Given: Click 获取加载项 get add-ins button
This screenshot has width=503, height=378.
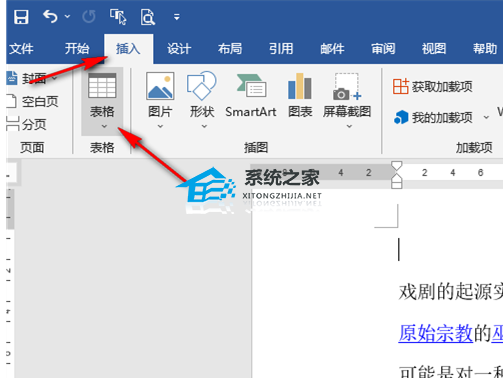Looking at the screenshot, I should (x=433, y=87).
